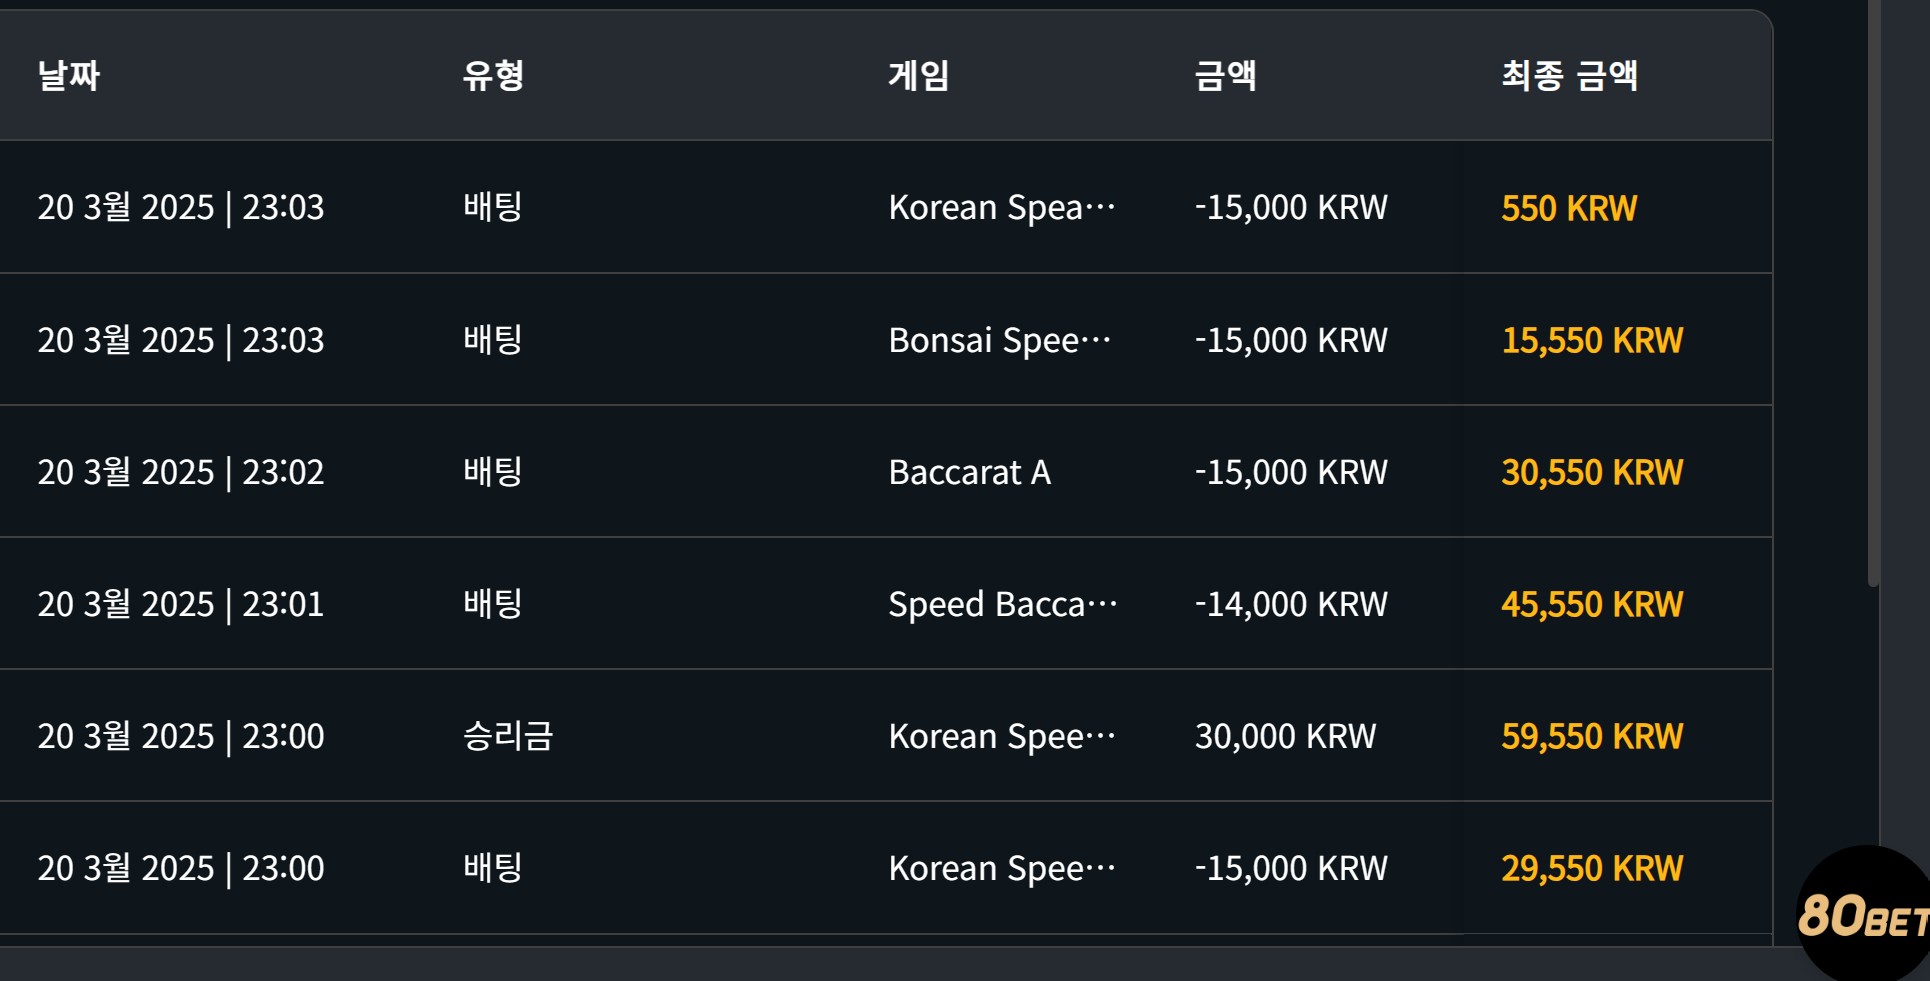This screenshot has width=1930, height=981.
Task: Click the -14,000 KRW bet amount
Action: click(x=1291, y=604)
